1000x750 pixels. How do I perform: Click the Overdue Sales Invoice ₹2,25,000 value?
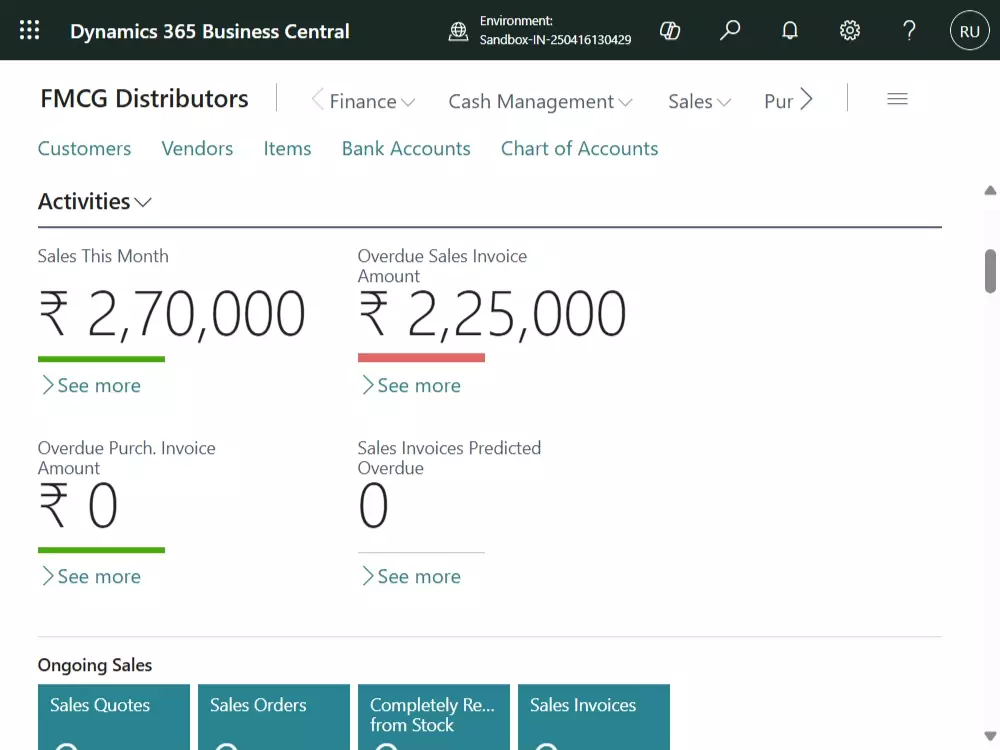pyautogui.click(x=492, y=313)
